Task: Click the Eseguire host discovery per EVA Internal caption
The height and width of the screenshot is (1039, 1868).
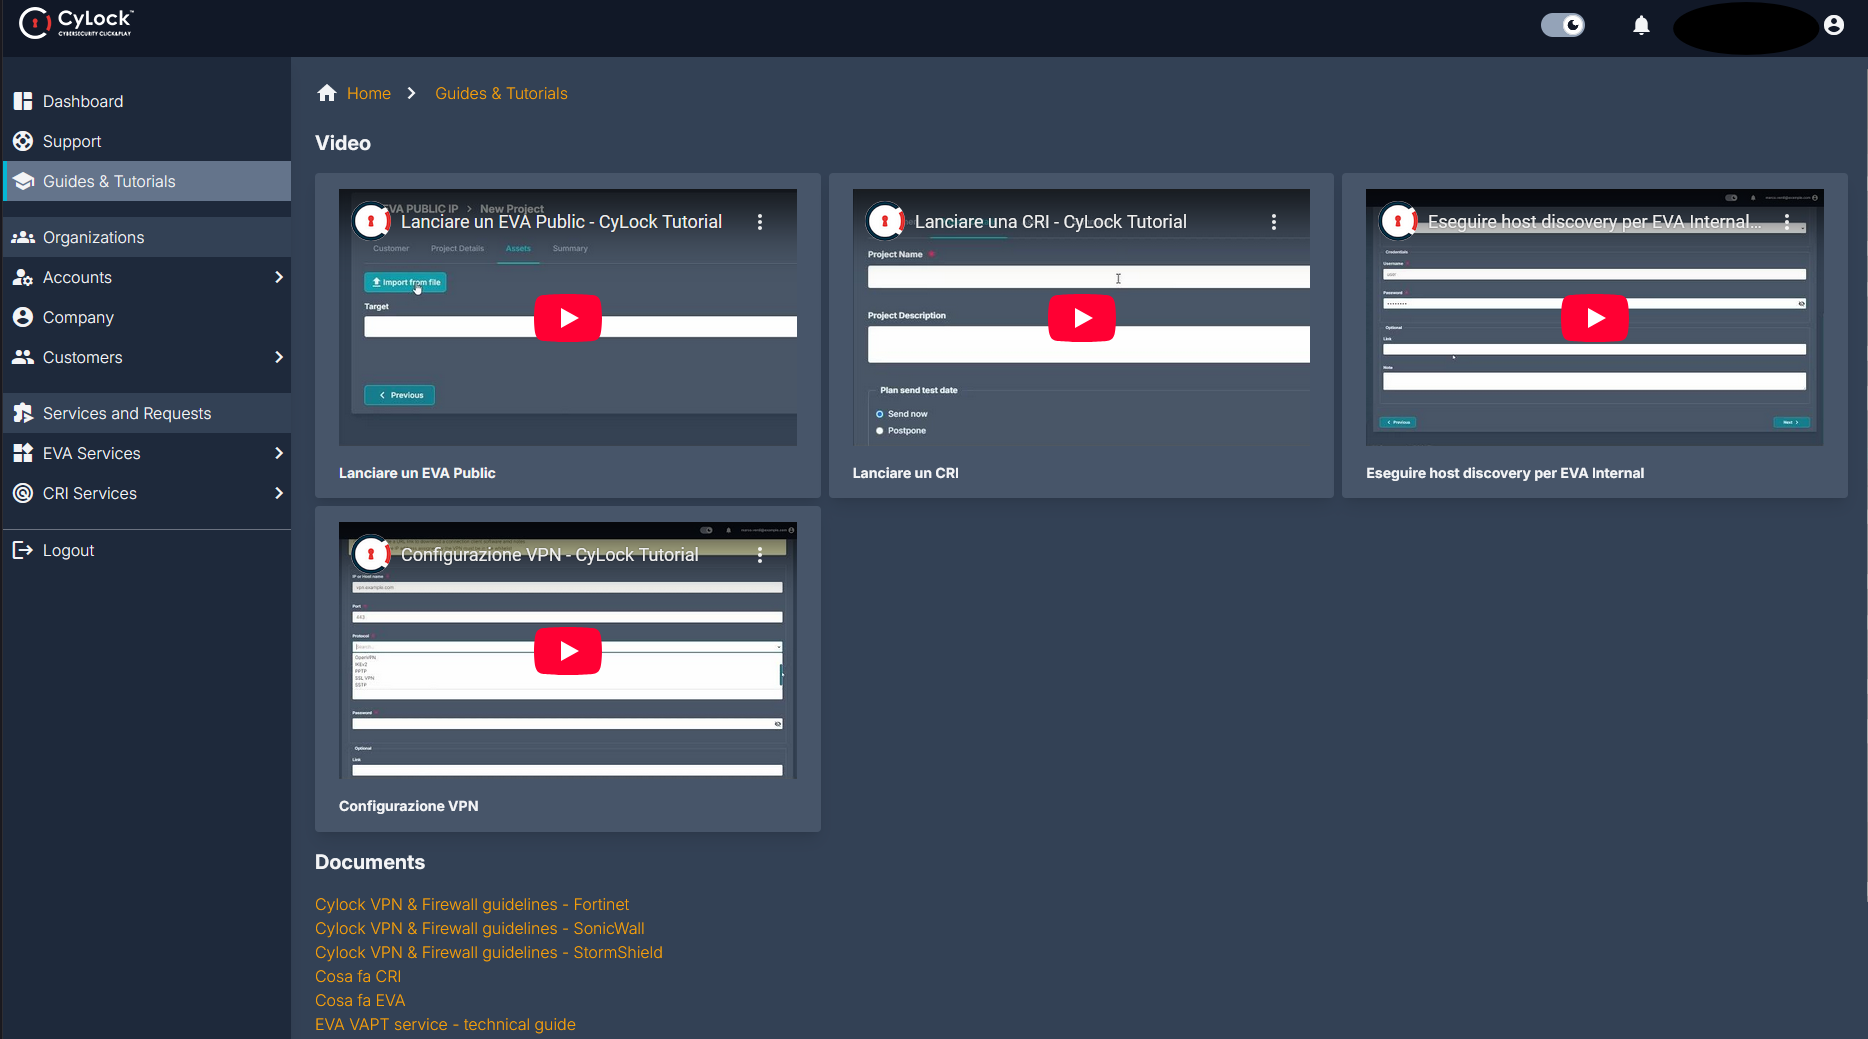Action: tap(1505, 473)
